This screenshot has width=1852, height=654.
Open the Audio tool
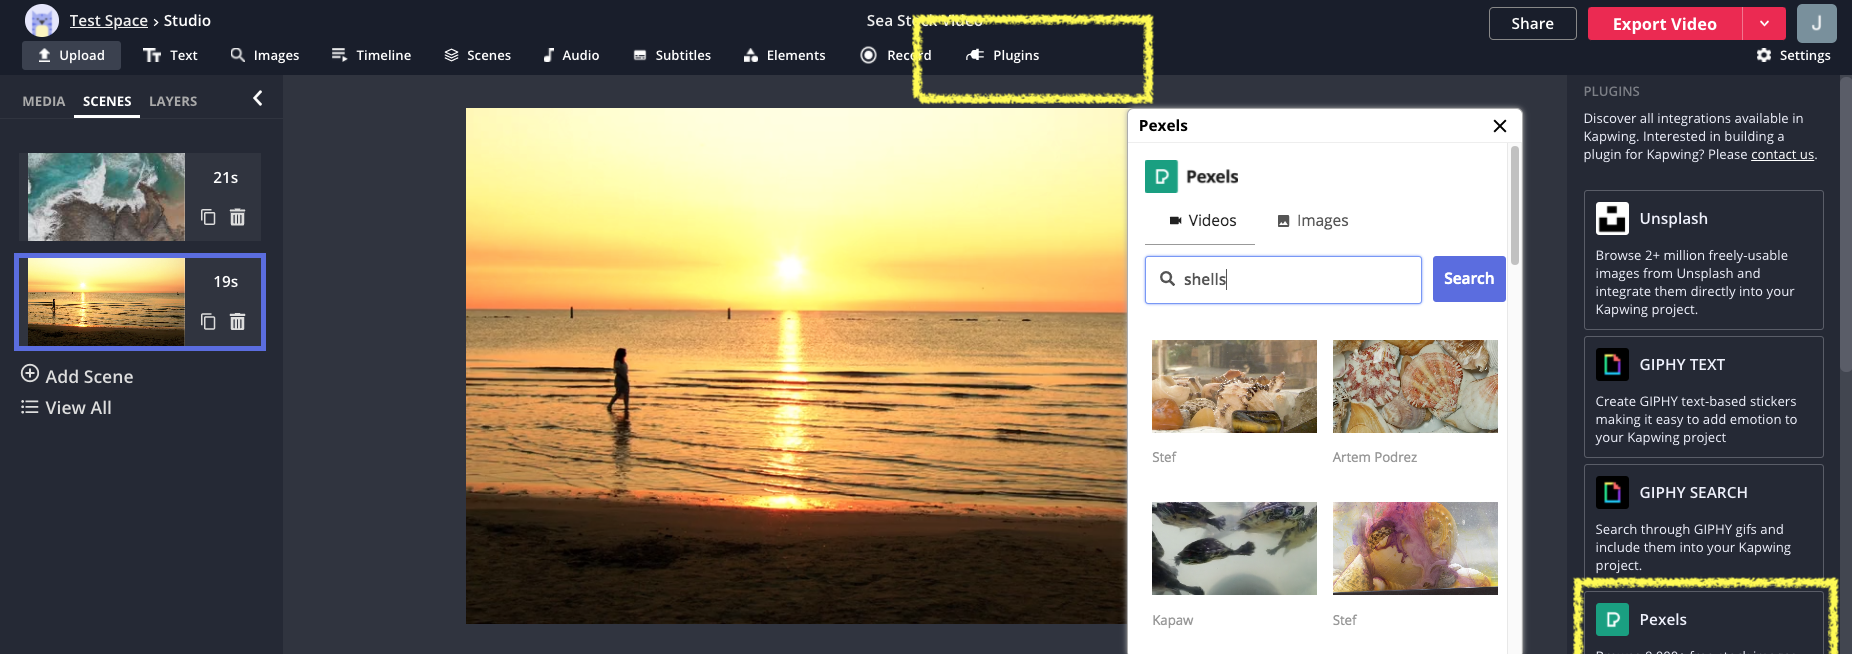click(571, 55)
